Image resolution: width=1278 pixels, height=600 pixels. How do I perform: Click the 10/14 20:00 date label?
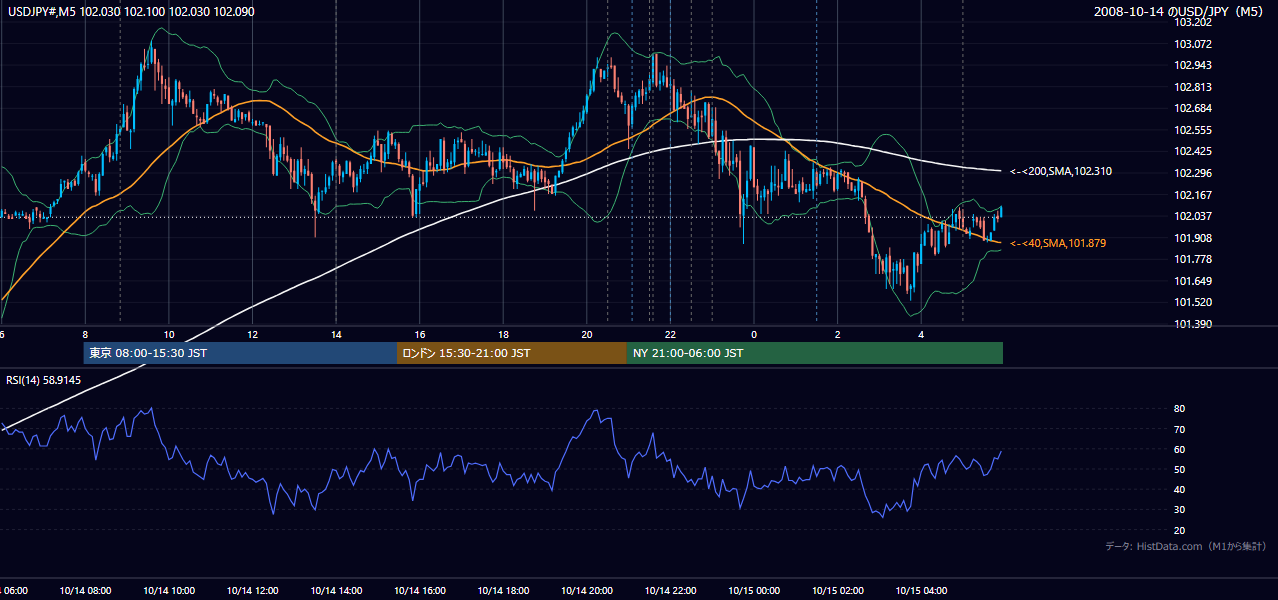pyautogui.click(x=588, y=590)
